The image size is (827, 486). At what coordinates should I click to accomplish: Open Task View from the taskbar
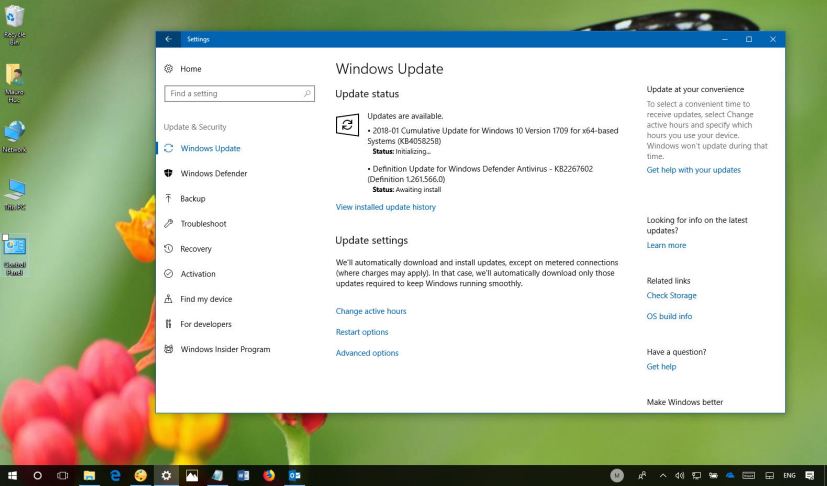point(62,475)
